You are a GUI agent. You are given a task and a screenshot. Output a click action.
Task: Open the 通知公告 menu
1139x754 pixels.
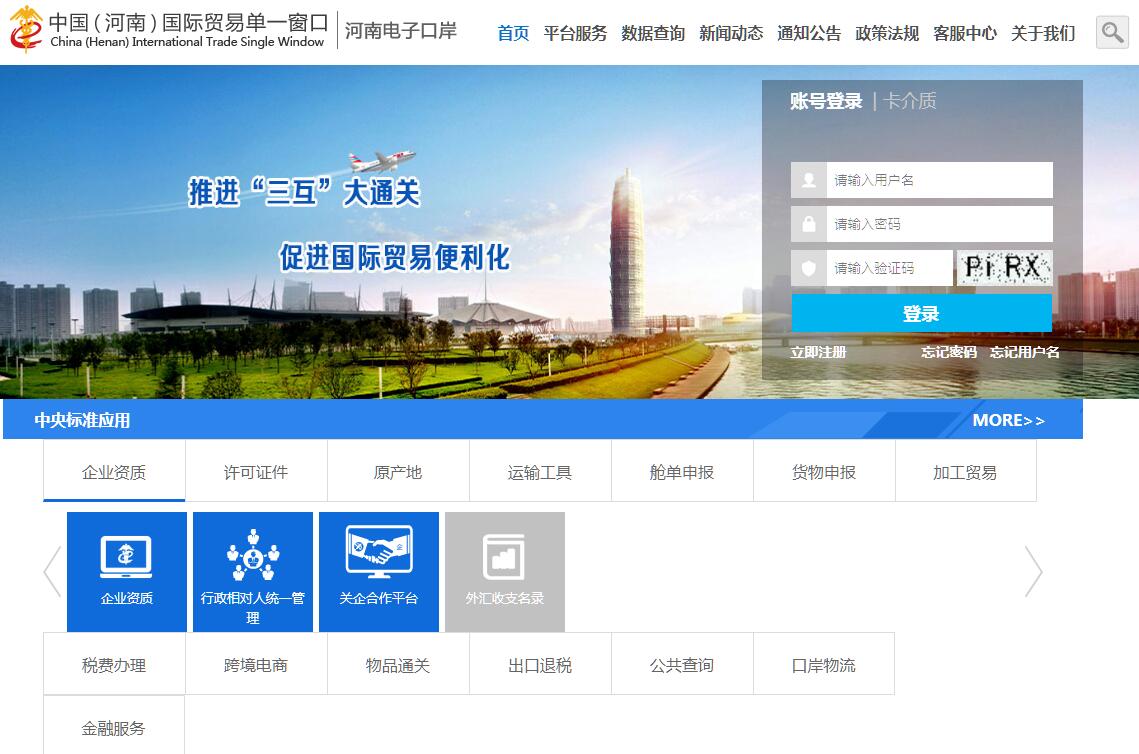[809, 33]
